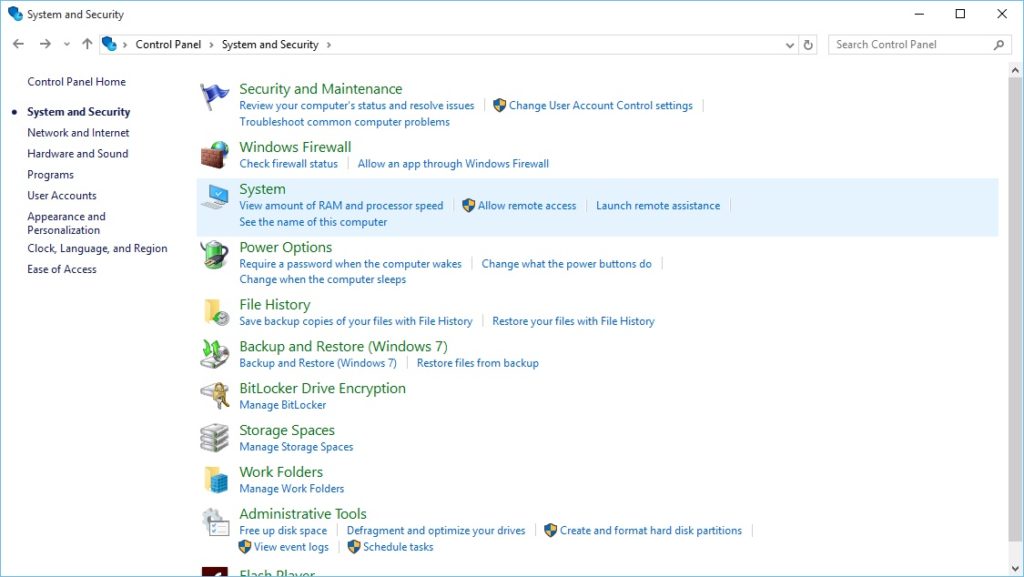1024x577 pixels.
Task: Open the address bar history dropdown
Action: (790, 45)
